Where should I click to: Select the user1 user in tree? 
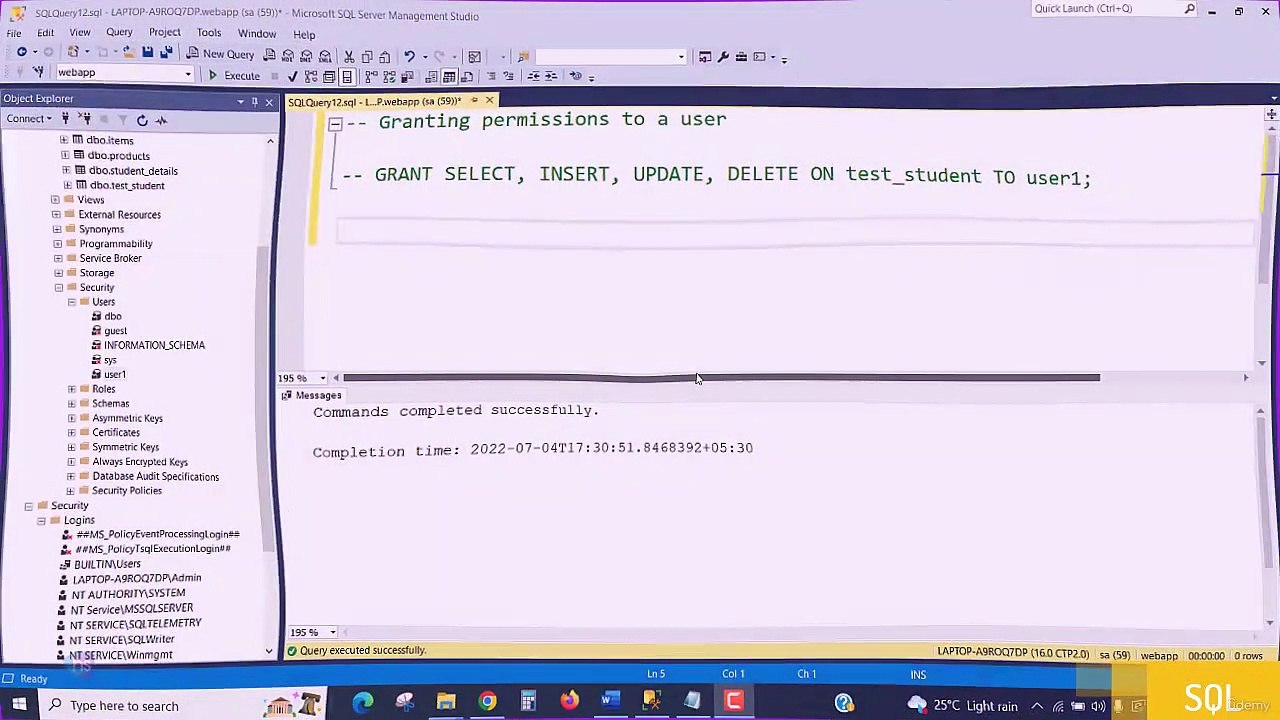[x=115, y=375]
